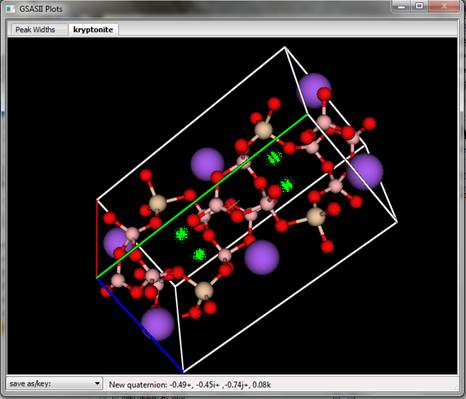This screenshot has height=399, width=466.
Task: Select the lowest purple atom near the blue axis
Action: 157,324
